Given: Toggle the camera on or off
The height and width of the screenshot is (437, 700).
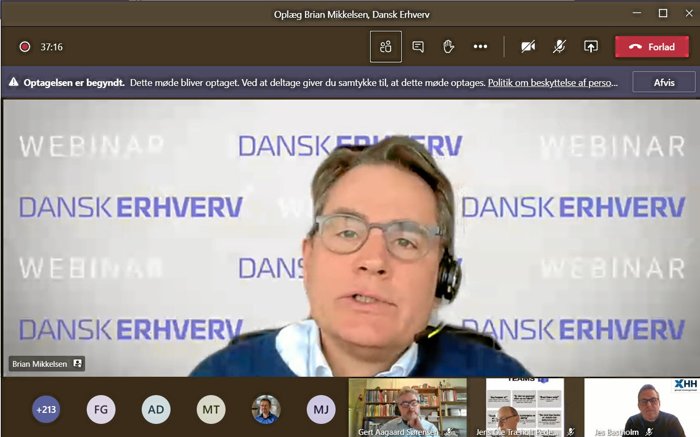Looking at the screenshot, I should [527, 47].
